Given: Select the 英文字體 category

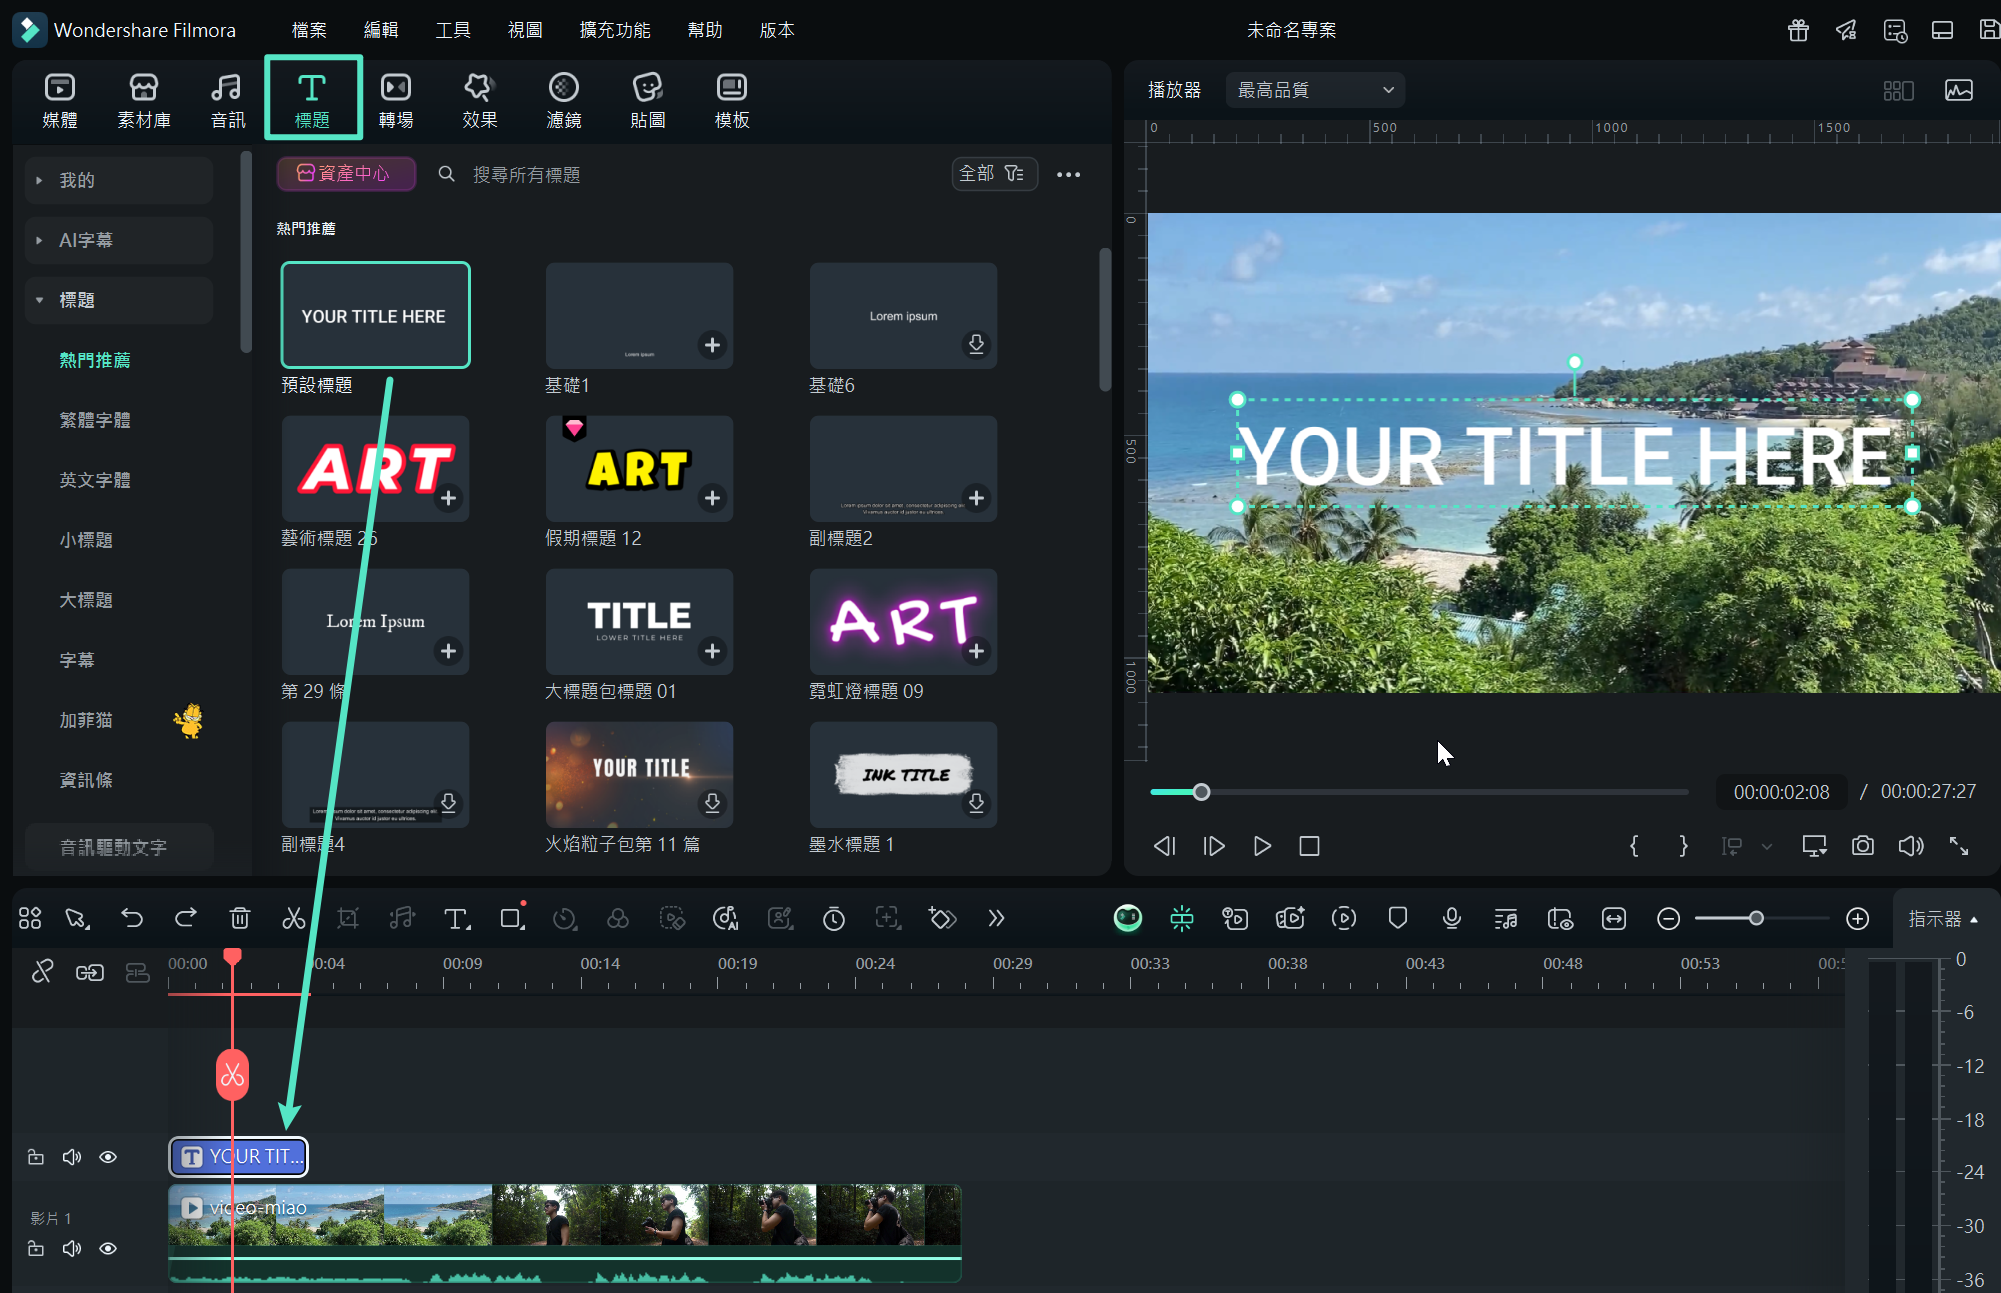Looking at the screenshot, I should pos(95,480).
